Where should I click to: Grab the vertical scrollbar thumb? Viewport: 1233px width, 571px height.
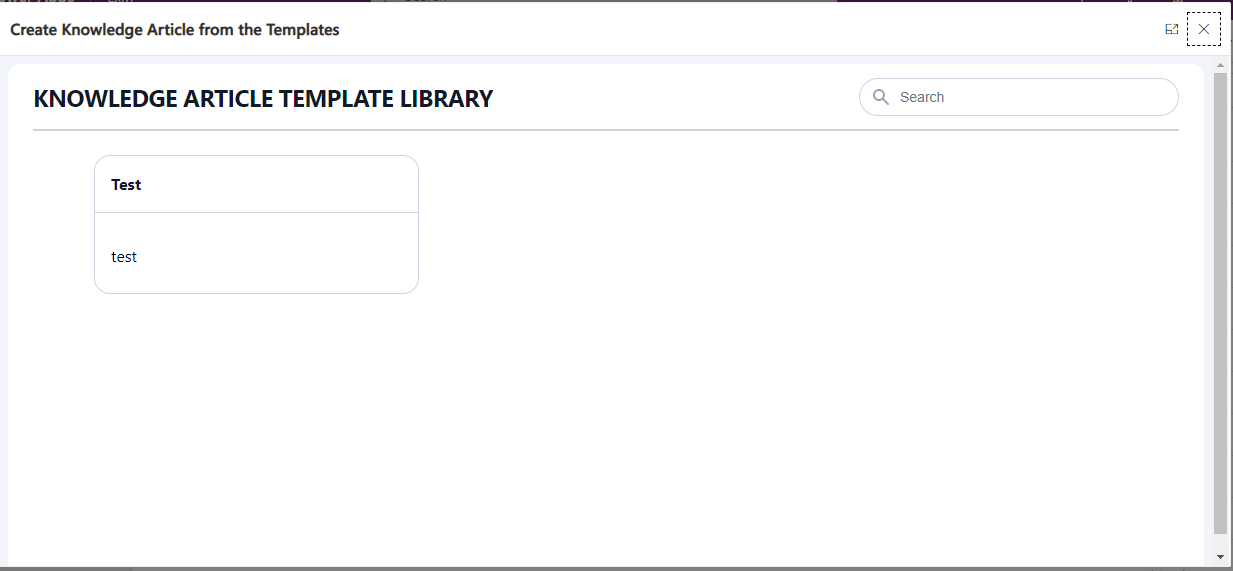(x=1220, y=303)
